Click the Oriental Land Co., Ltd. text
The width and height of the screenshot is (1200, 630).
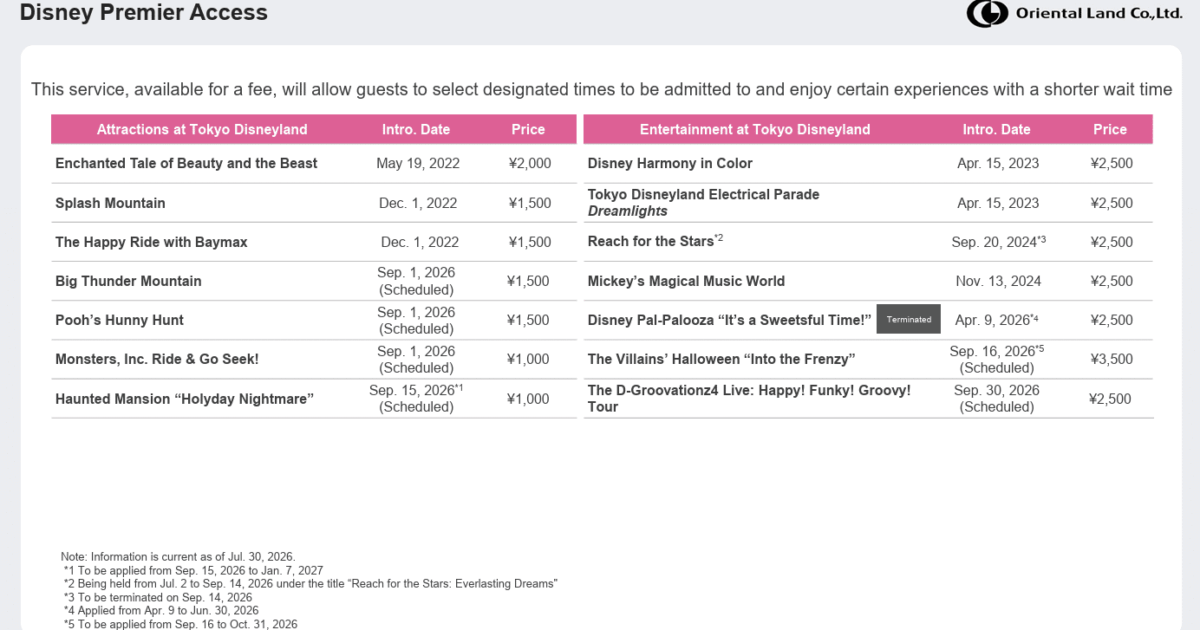click(x=1099, y=13)
